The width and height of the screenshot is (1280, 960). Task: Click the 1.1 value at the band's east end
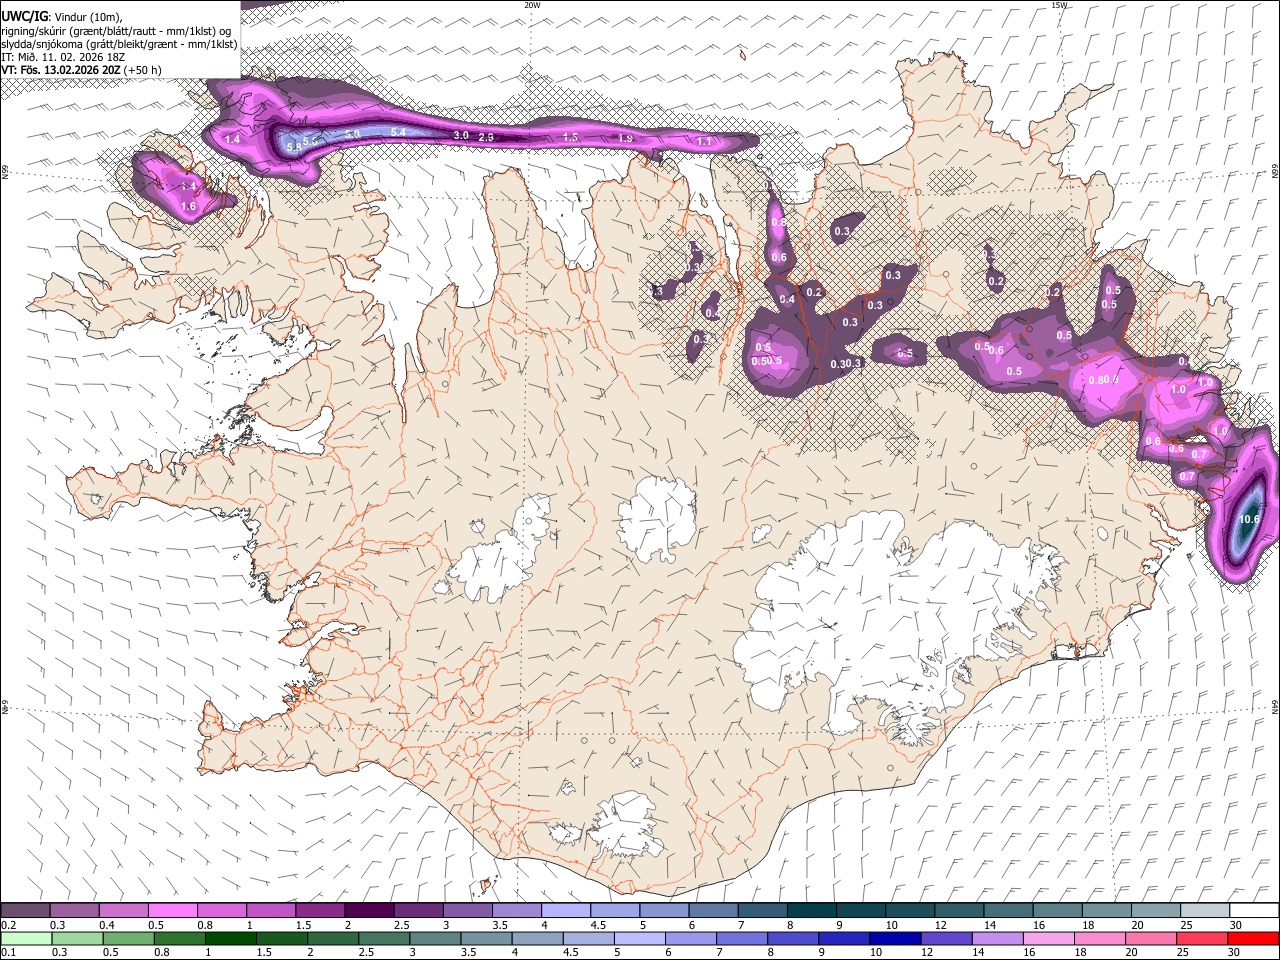(x=704, y=142)
